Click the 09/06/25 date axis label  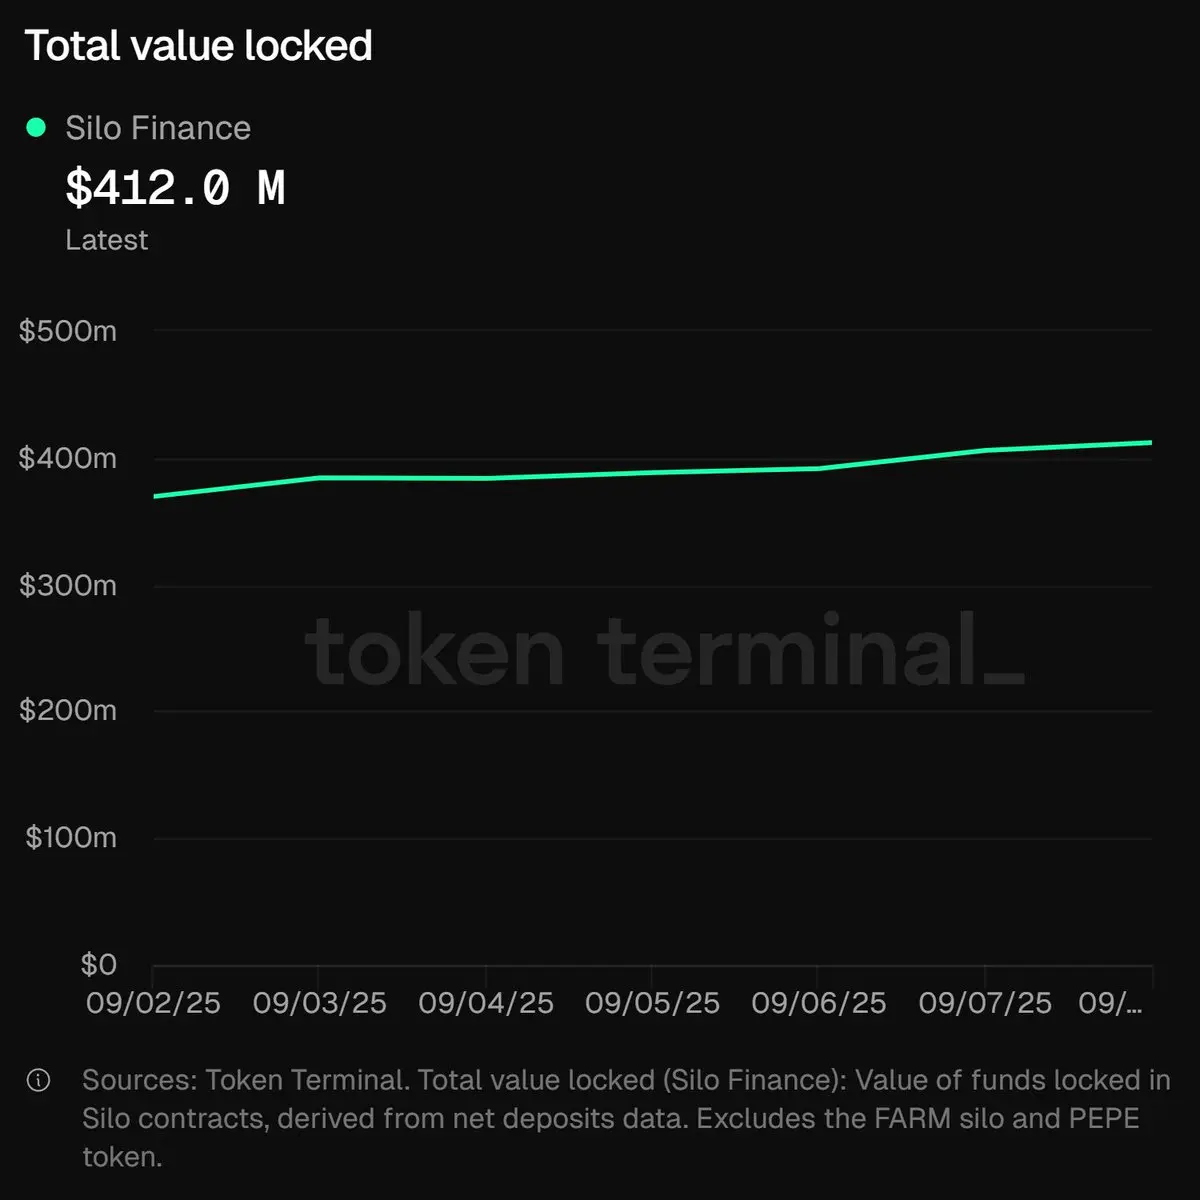tap(819, 1003)
